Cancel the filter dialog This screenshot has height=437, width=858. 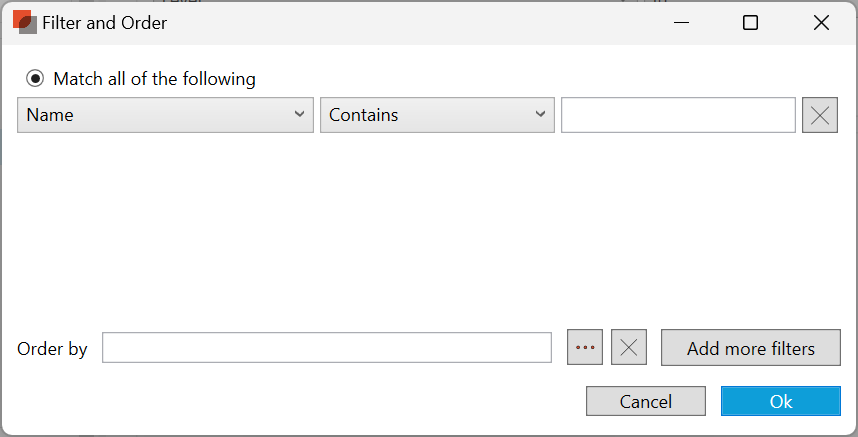click(x=646, y=402)
